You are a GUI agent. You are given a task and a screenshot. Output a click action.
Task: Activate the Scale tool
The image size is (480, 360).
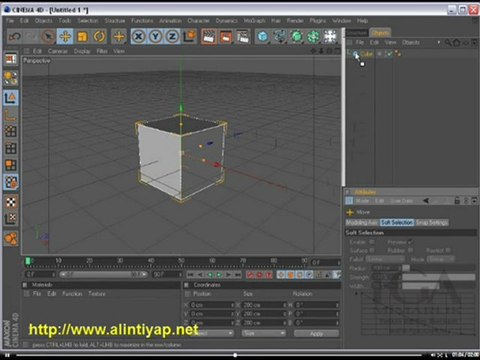[82, 36]
